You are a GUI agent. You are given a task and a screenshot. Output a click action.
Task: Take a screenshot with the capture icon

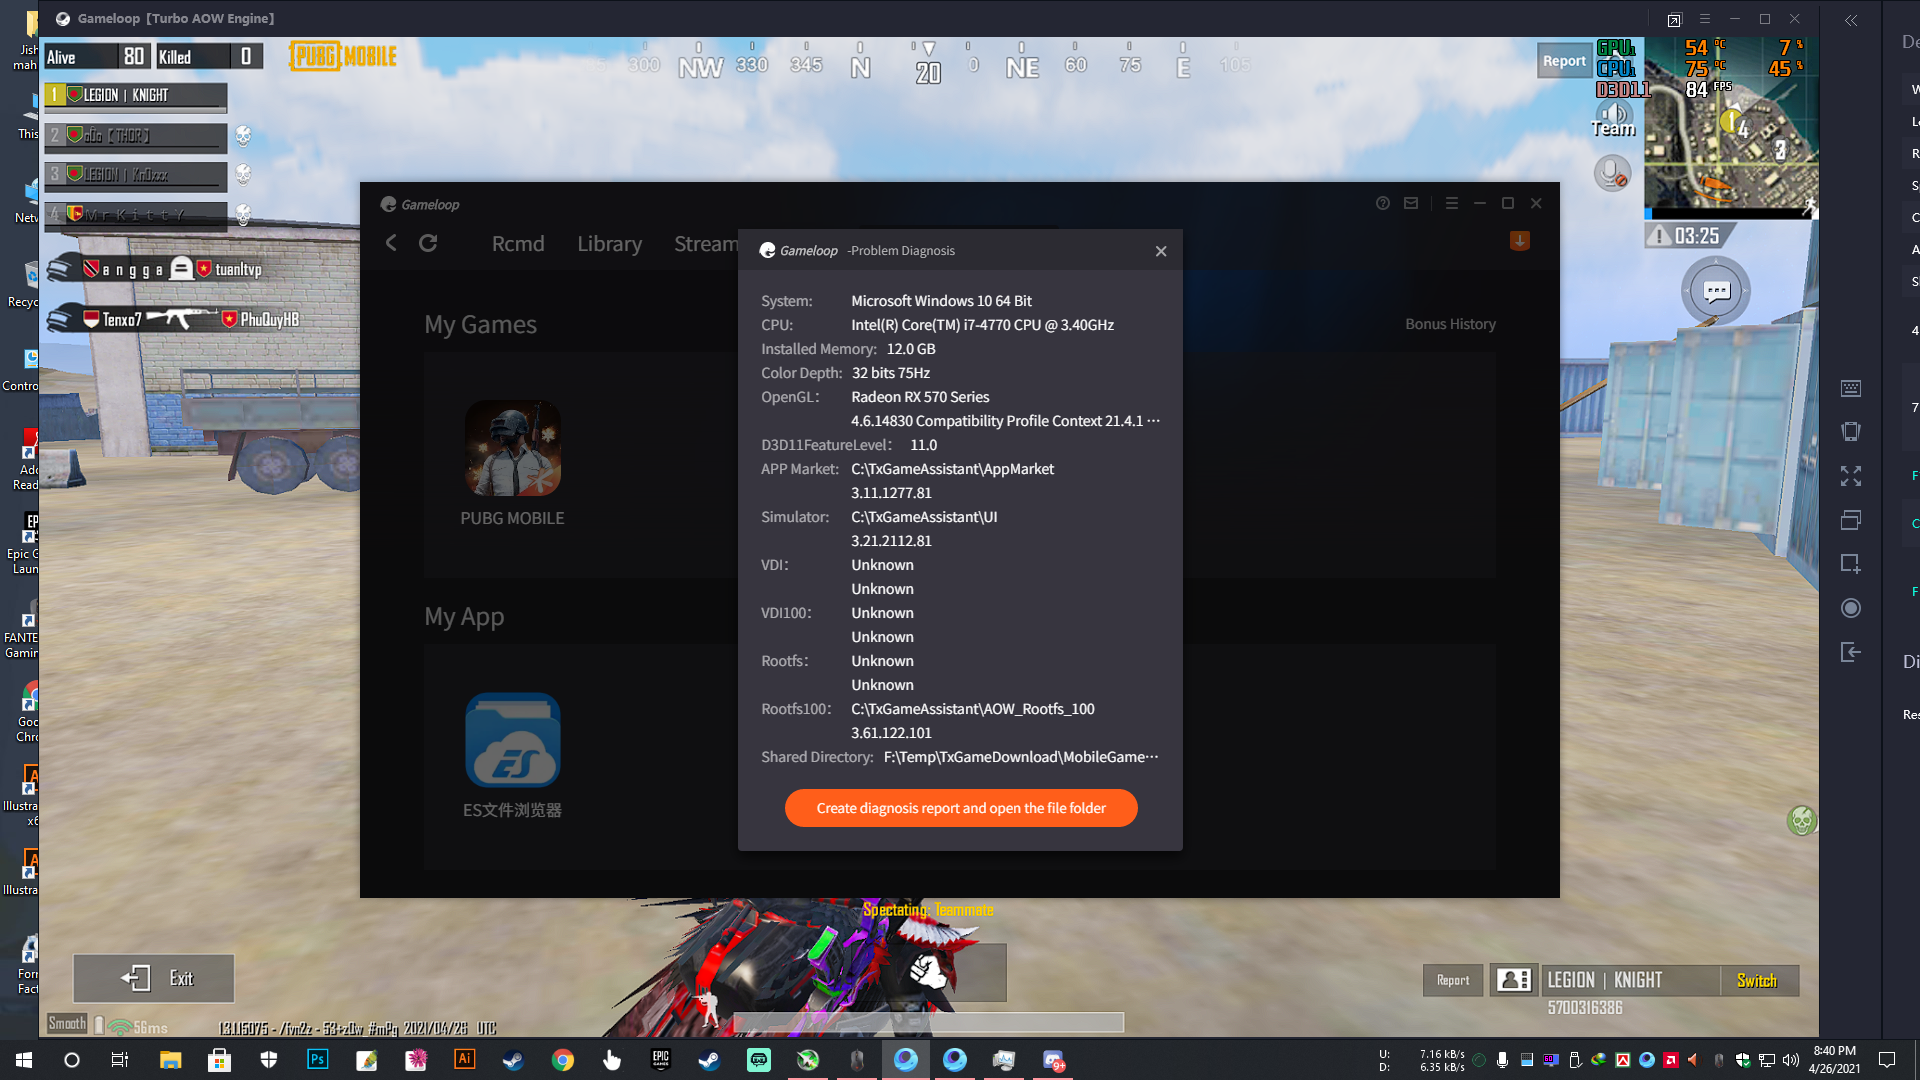point(1850,564)
